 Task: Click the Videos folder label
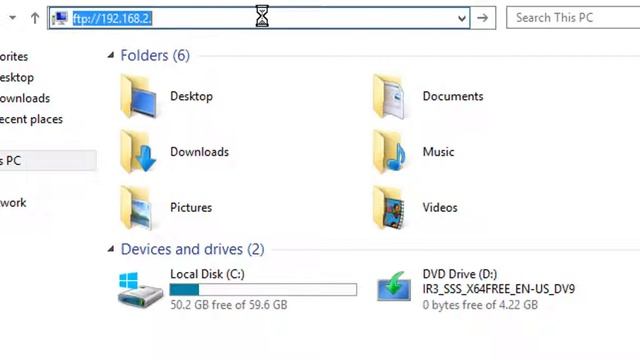pyautogui.click(x=440, y=207)
